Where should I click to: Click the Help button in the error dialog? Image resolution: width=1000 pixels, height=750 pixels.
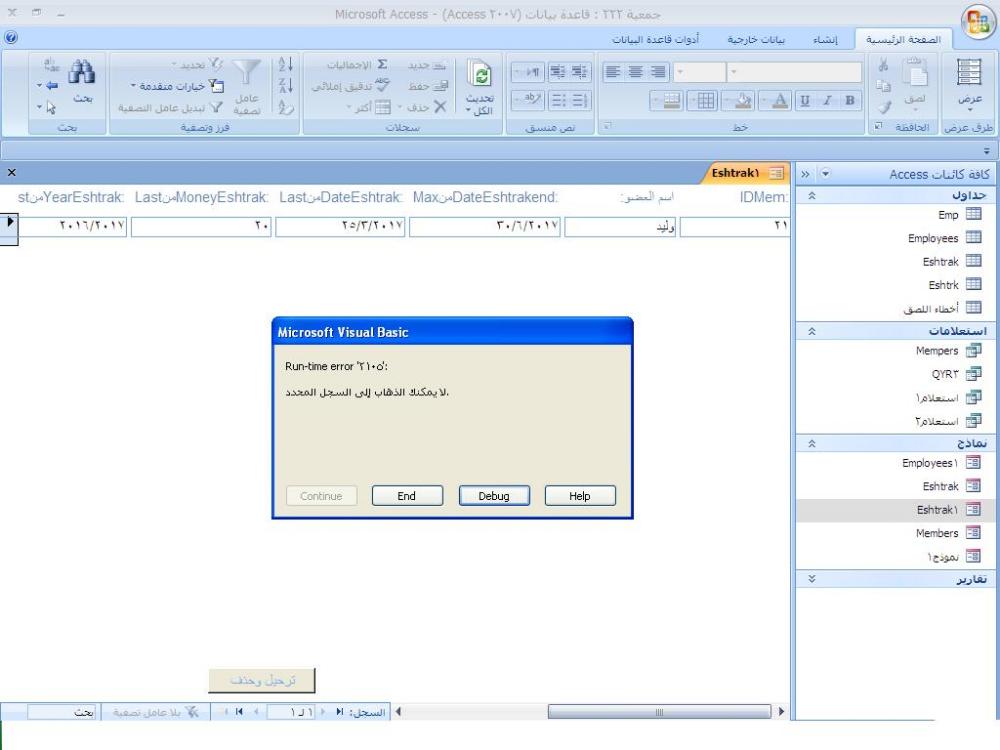[x=580, y=496]
